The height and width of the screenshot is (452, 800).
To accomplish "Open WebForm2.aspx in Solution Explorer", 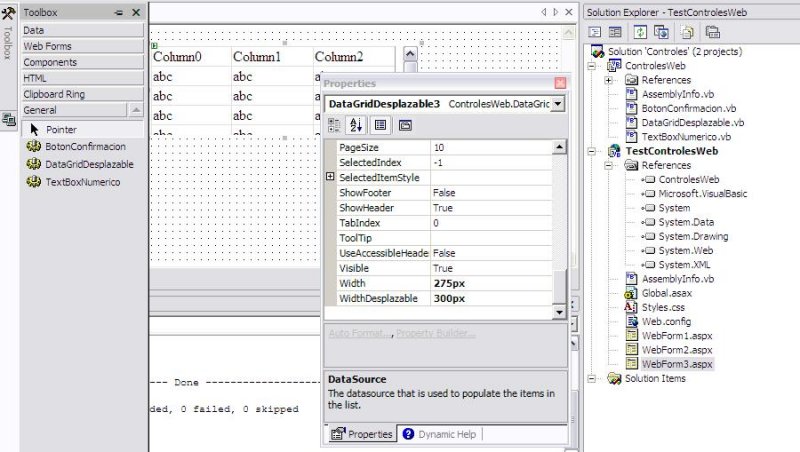I will point(677,350).
